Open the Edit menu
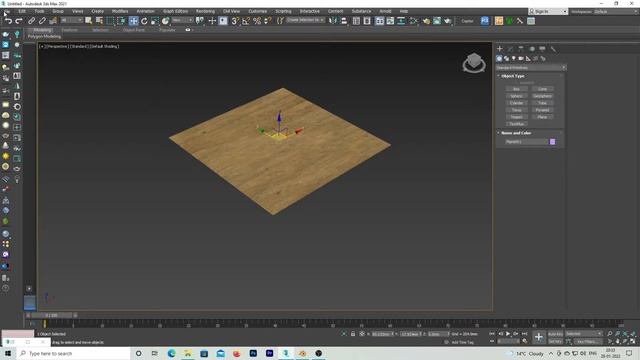Image resolution: width=640 pixels, height=360 pixels. point(22,11)
